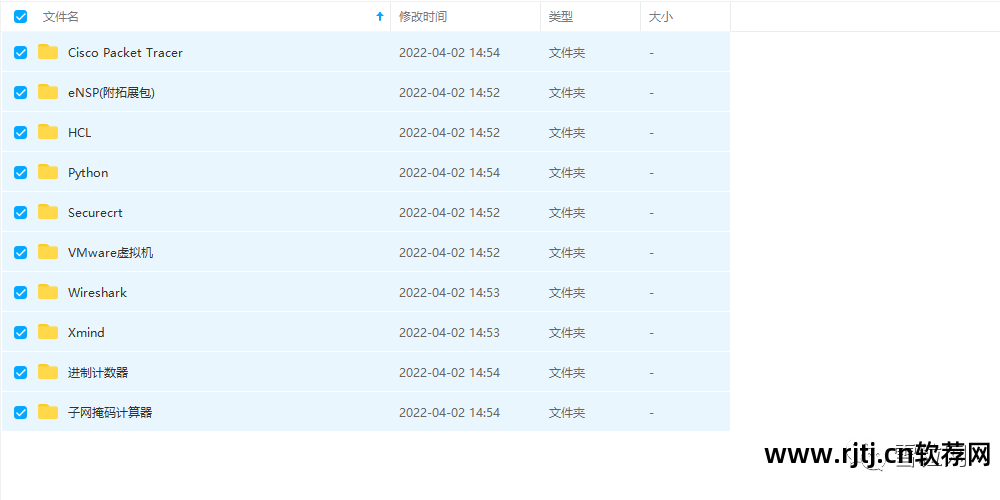The image size is (1000, 500).
Task: Sort by the 大小 column header
Action: [x=660, y=17]
